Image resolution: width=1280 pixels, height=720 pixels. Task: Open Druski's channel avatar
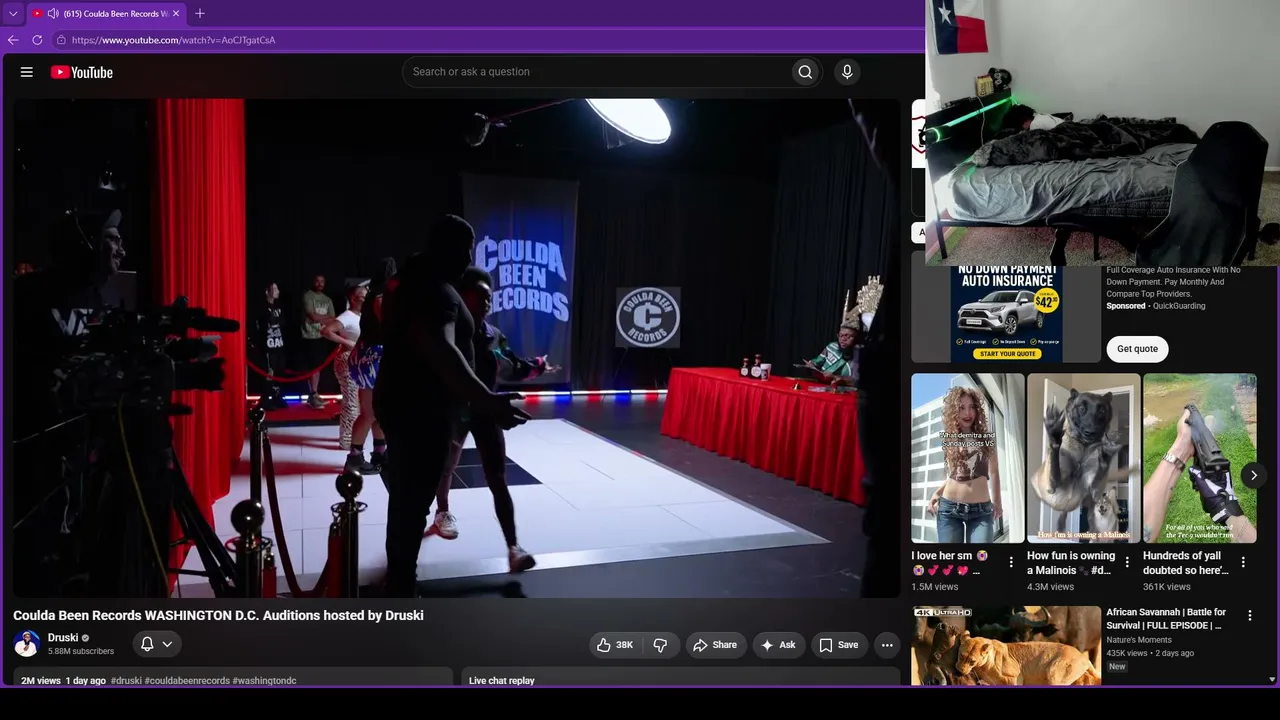pyautogui.click(x=27, y=644)
